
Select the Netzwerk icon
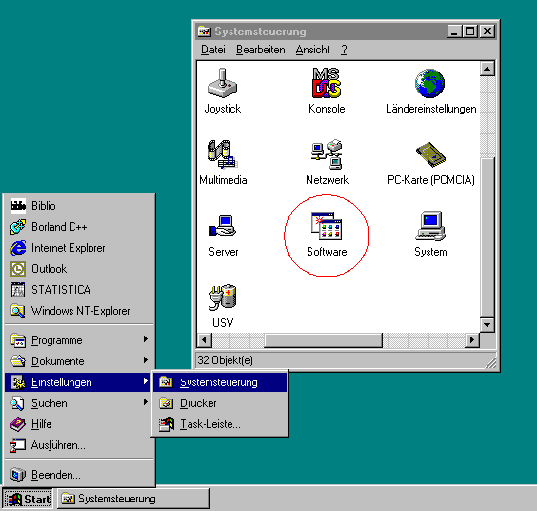tap(326, 154)
